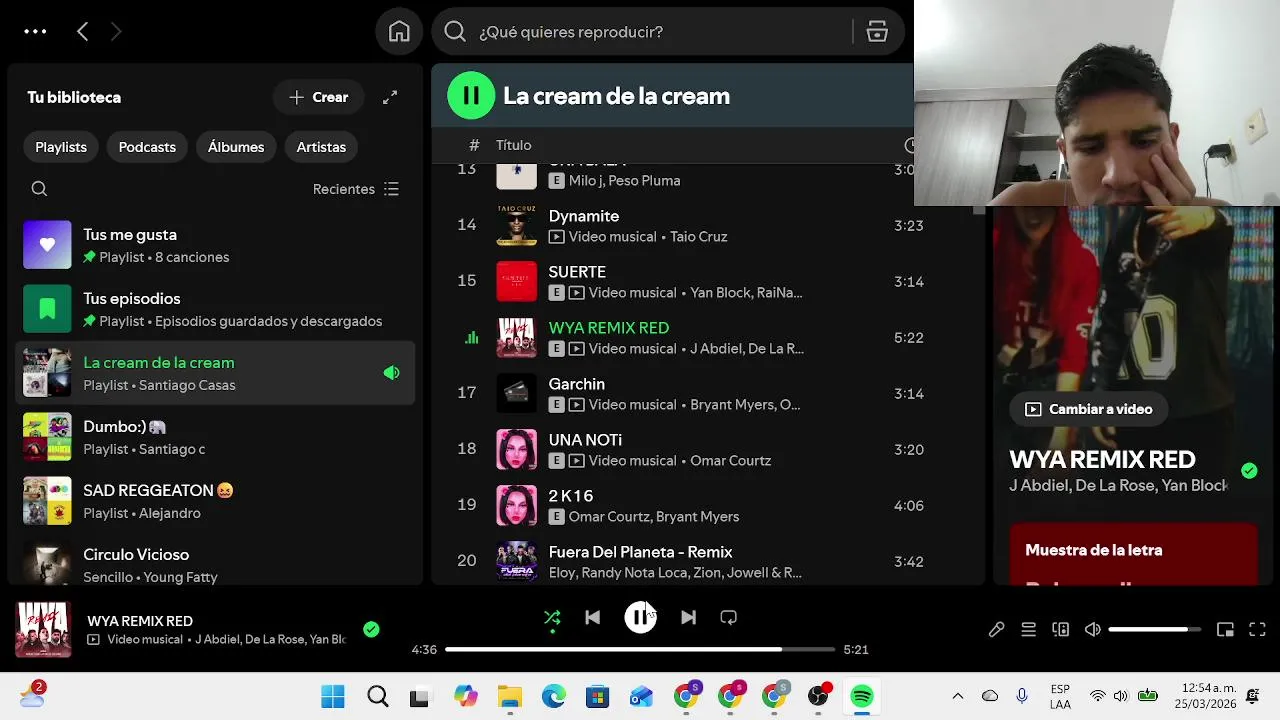Viewport: 1280px width, 720px height.
Task: Click the saved checkmark in now-playing panel
Action: pyautogui.click(x=1249, y=470)
